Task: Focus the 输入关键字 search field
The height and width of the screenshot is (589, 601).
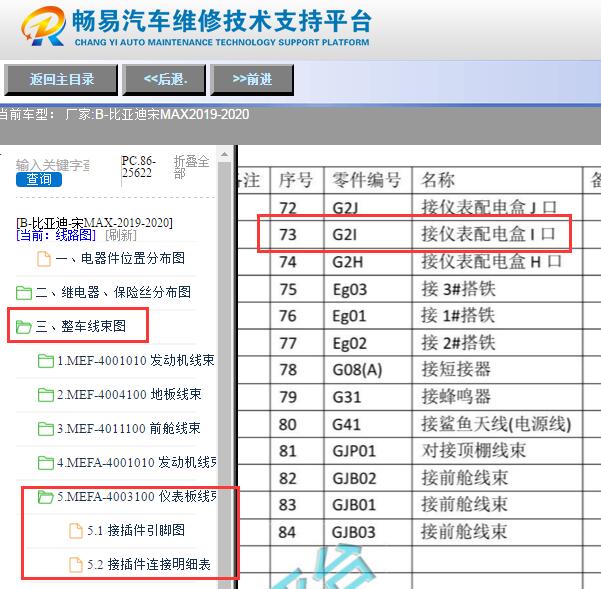Action: coord(53,165)
